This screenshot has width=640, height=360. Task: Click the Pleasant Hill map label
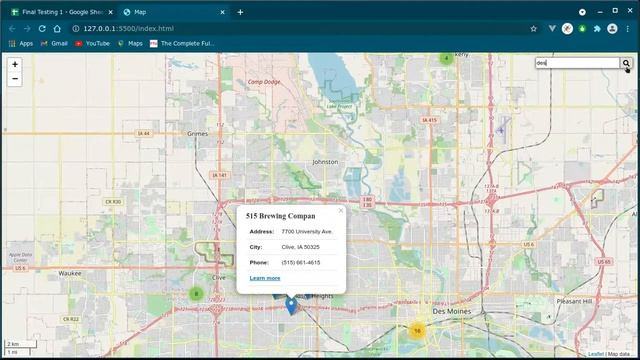574,301
